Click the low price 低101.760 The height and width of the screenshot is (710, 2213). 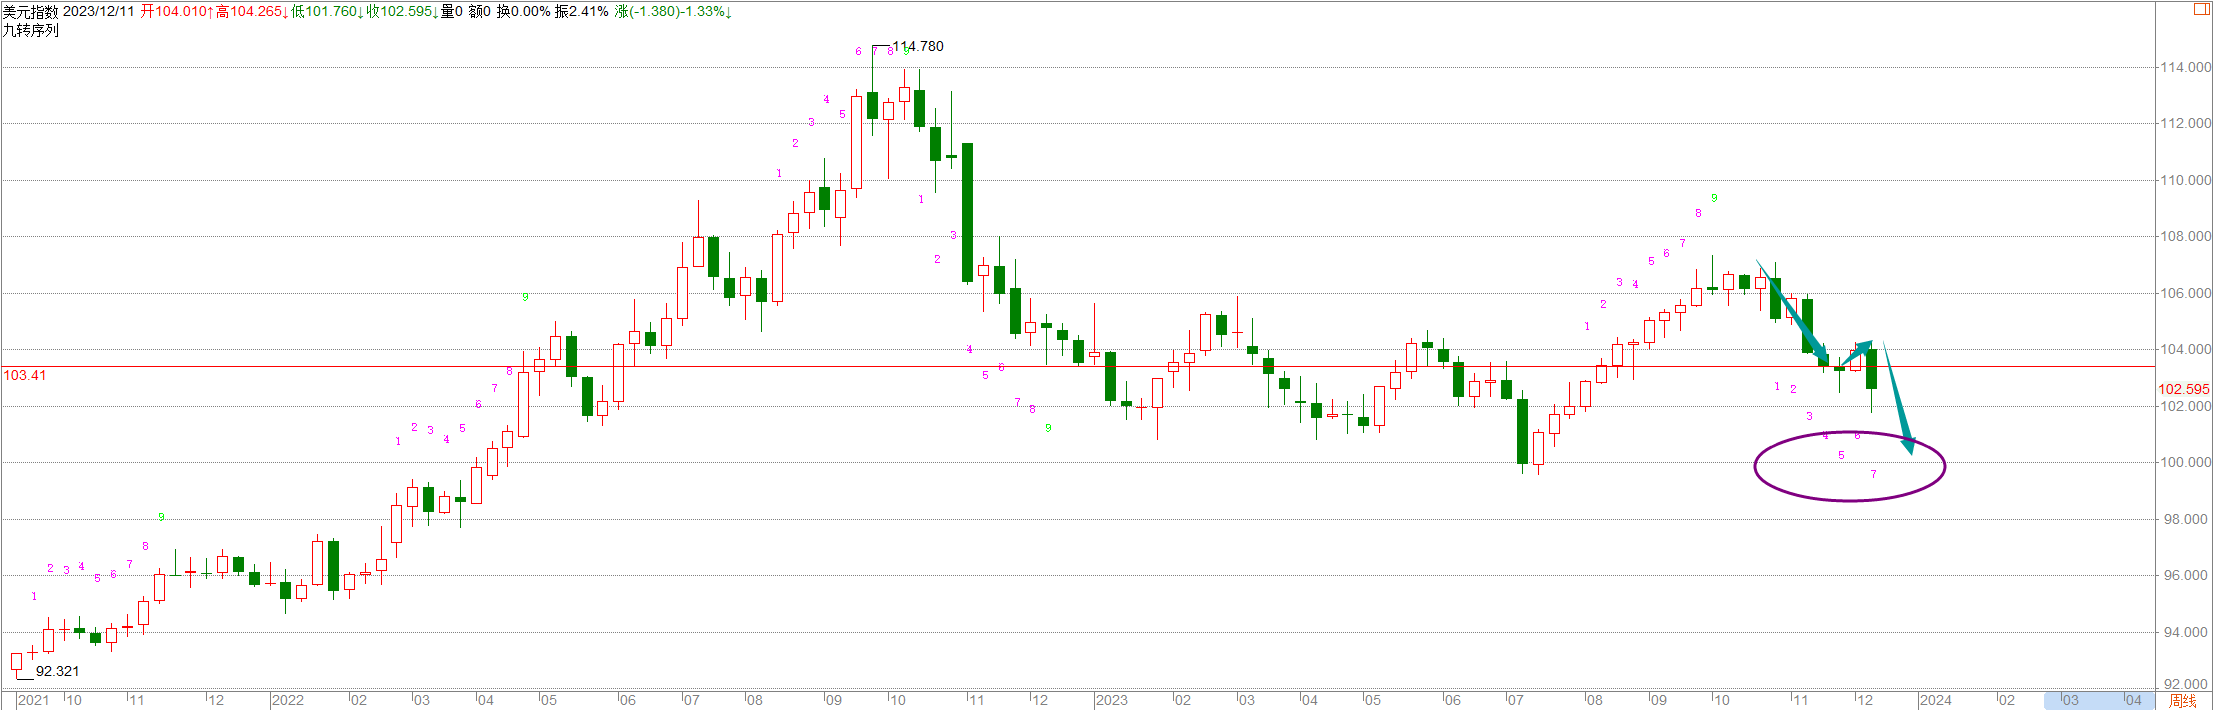click(x=324, y=11)
